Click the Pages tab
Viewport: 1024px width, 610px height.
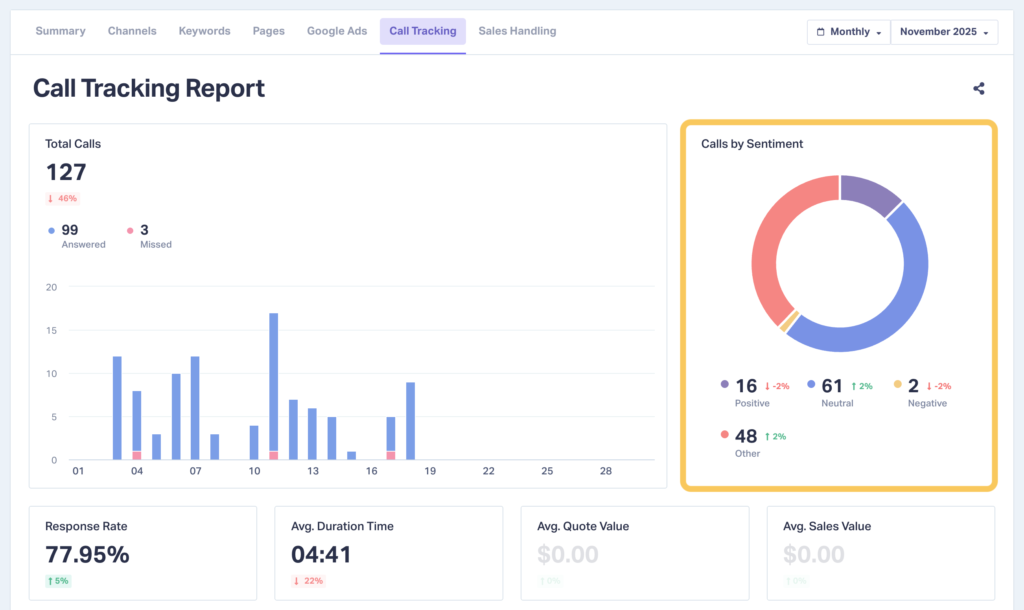(x=268, y=31)
